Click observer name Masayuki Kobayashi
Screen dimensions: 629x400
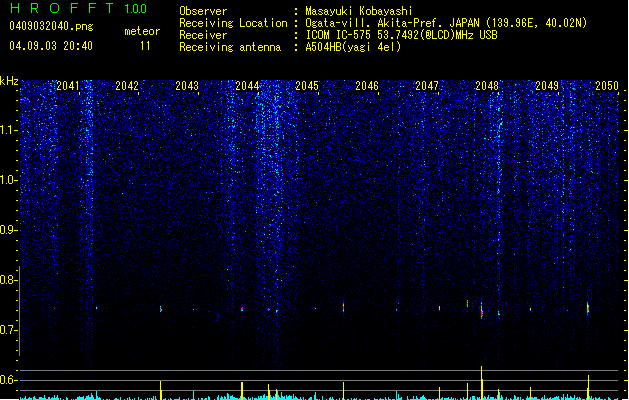coord(358,11)
